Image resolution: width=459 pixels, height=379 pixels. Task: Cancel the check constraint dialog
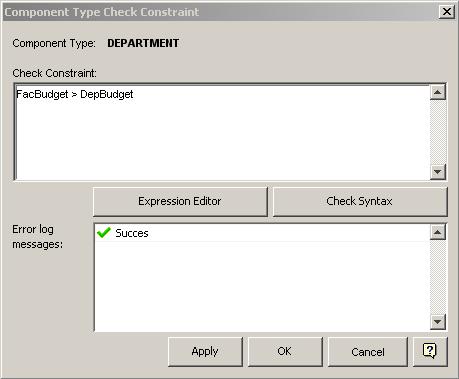(x=368, y=352)
